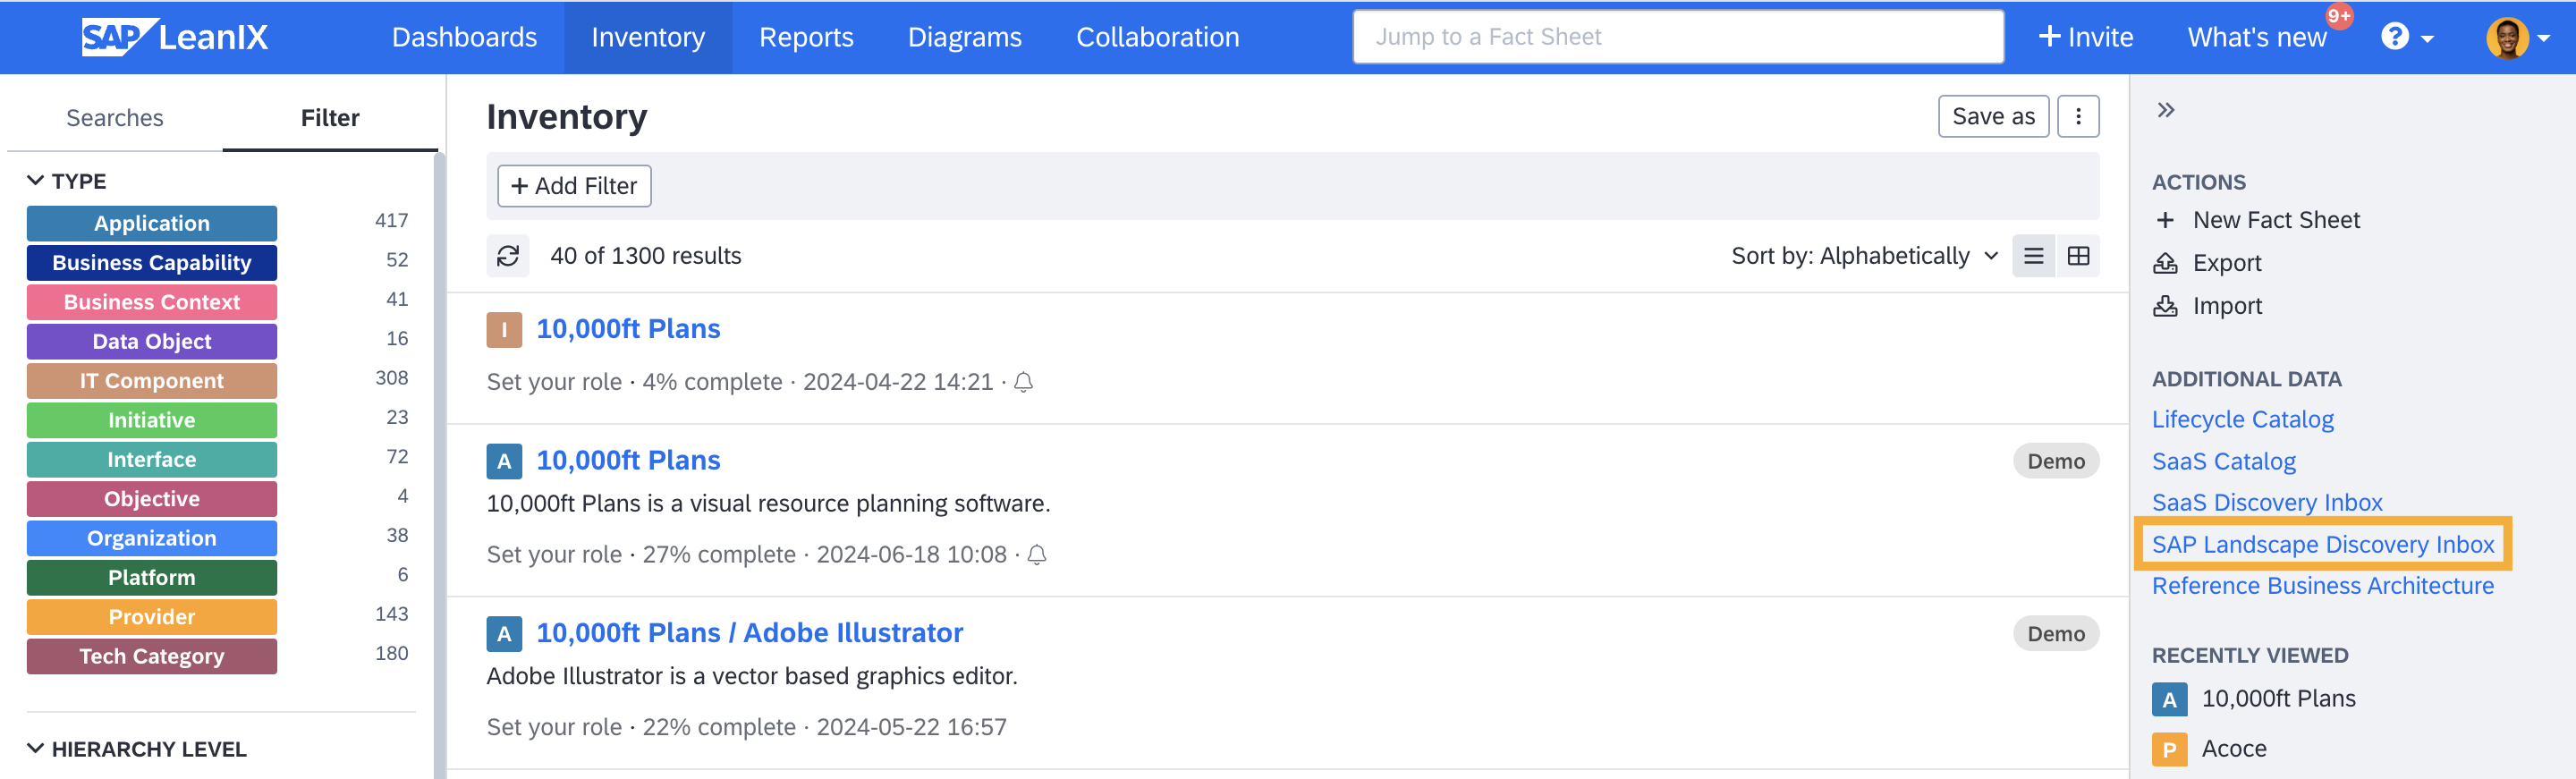Open Sort by Alphabetically dropdown
The width and height of the screenshot is (2576, 779).
[1864, 256]
